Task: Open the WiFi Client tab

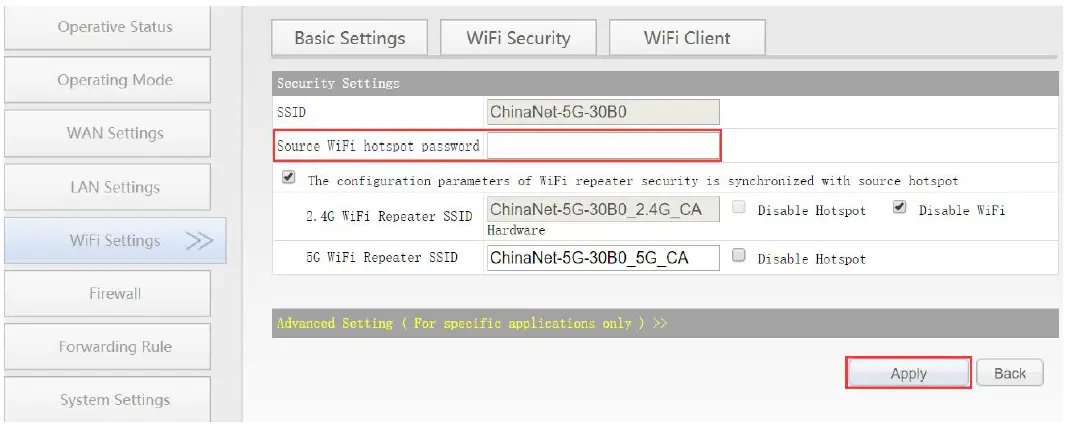Action: click(686, 38)
